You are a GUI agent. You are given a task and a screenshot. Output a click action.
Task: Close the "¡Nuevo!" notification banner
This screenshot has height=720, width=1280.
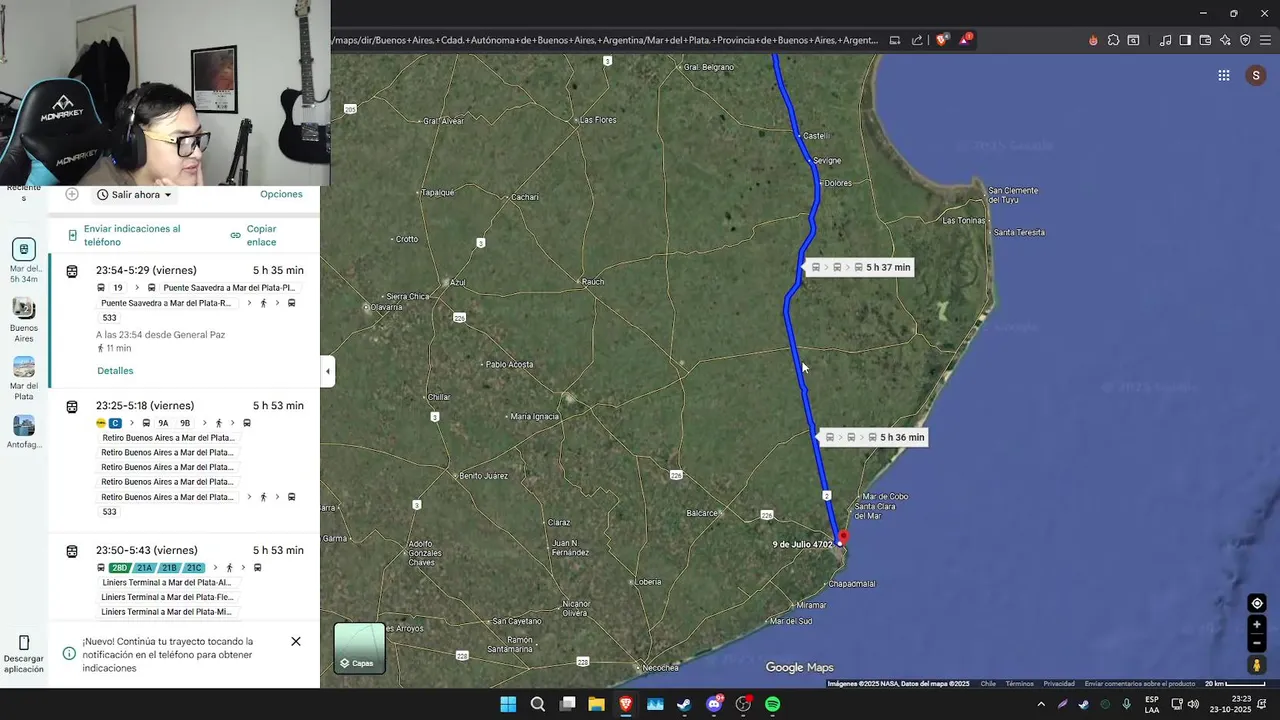pos(296,641)
